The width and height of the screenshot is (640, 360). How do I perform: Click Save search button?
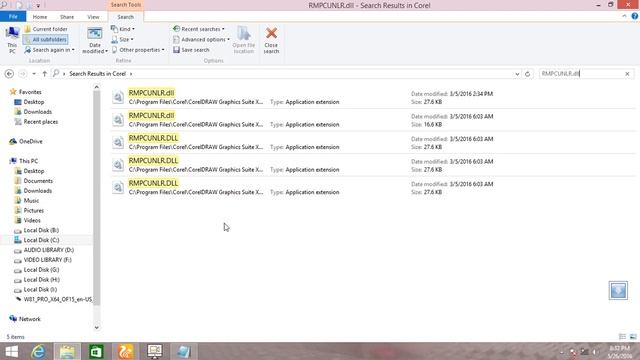(x=191, y=50)
